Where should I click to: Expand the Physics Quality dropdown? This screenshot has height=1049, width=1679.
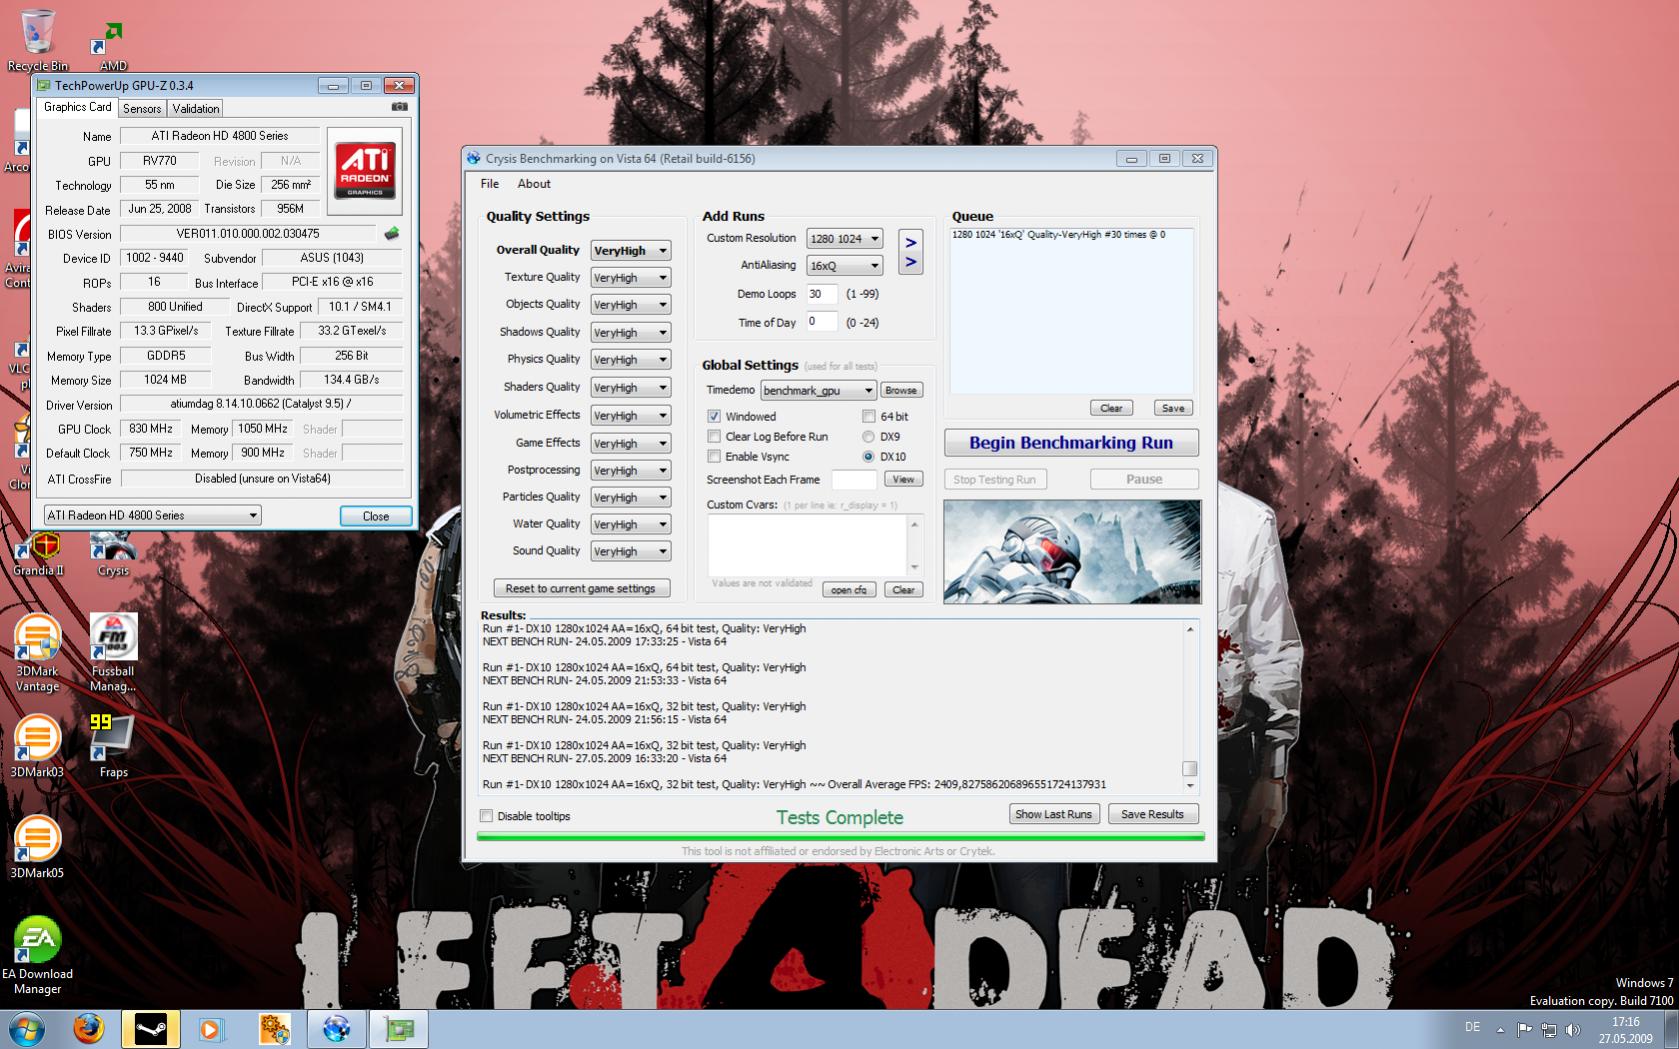[x=630, y=360]
